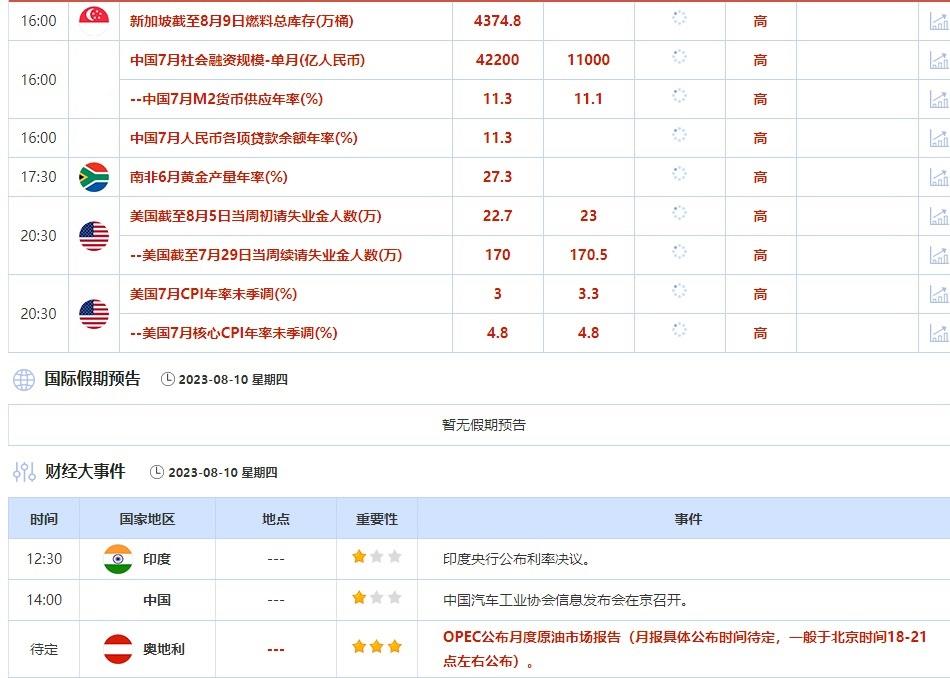This screenshot has width=950, height=678.
Task: Click the 国际假期预告 section heading
Action: pyautogui.click(x=92, y=379)
